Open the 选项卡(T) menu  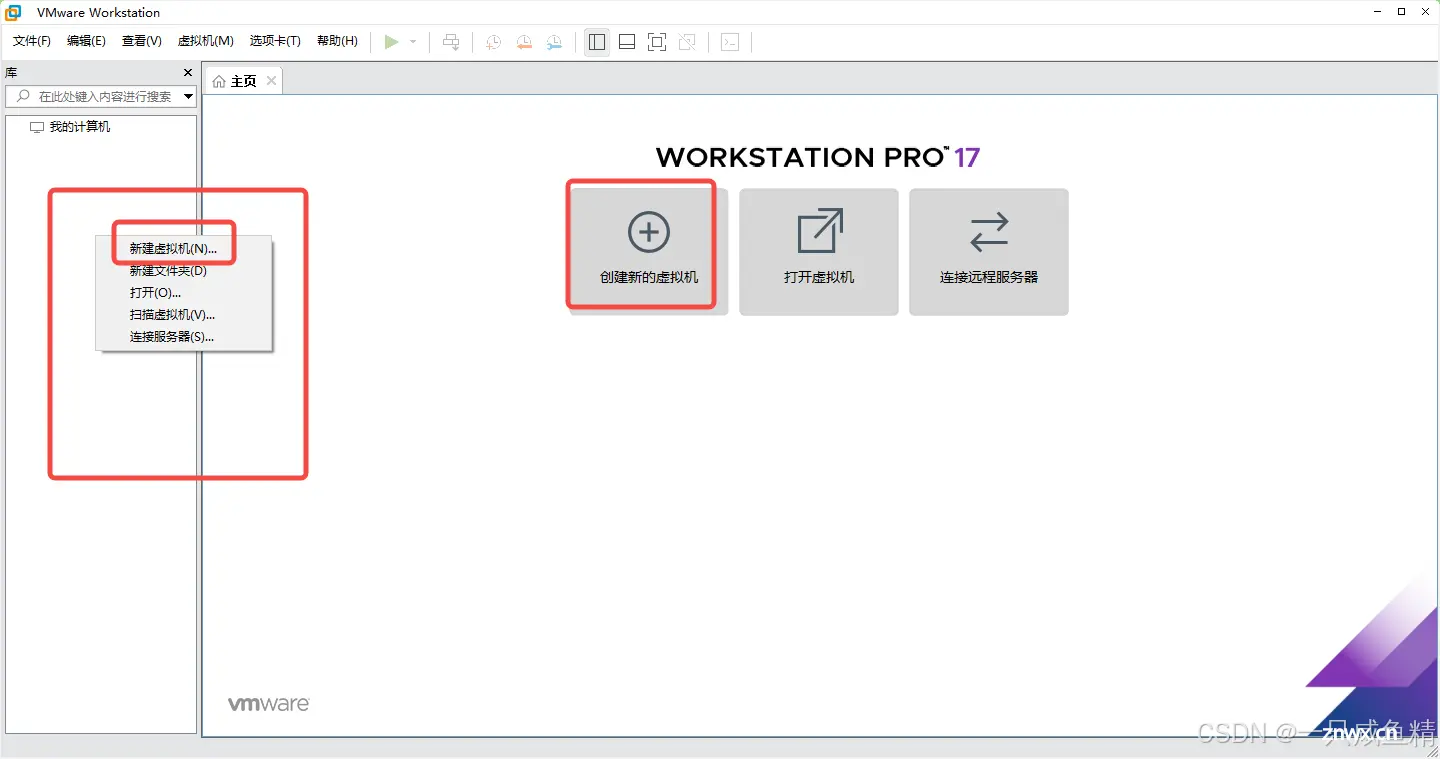[x=275, y=41]
